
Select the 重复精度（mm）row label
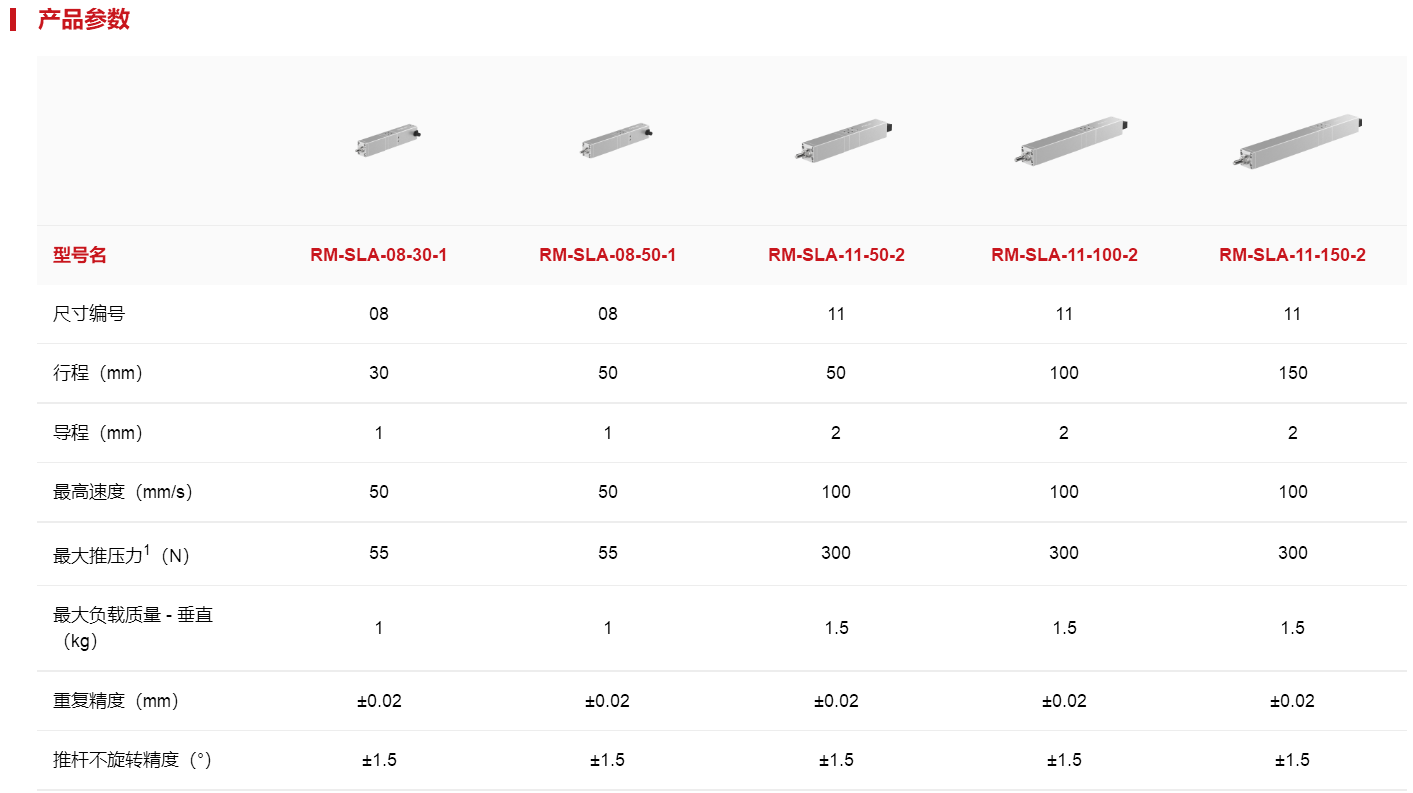pos(117,701)
